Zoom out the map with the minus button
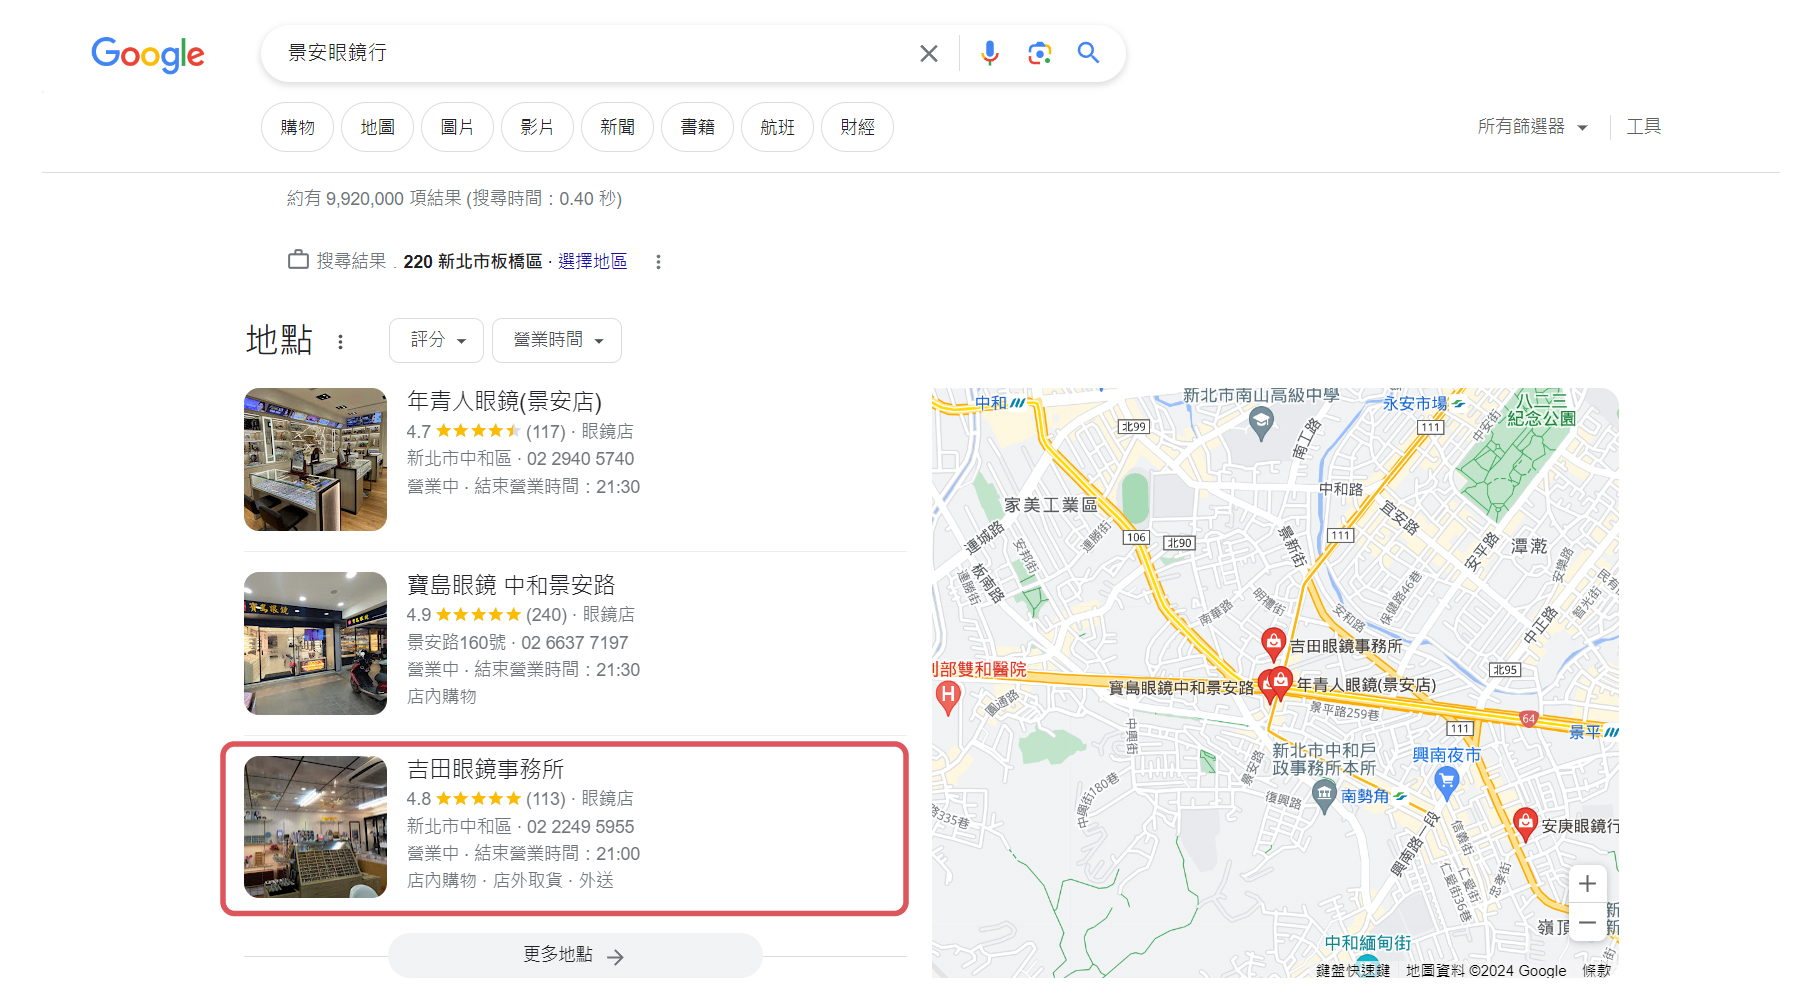The width and height of the screenshot is (1812, 1003). [x=1587, y=922]
